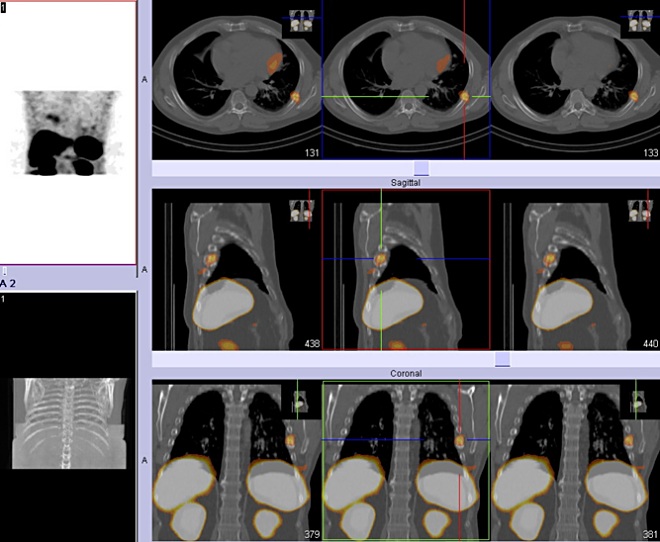The width and height of the screenshot is (660, 542).
Task: Select the Sagittal section header bar
Action: point(404,183)
